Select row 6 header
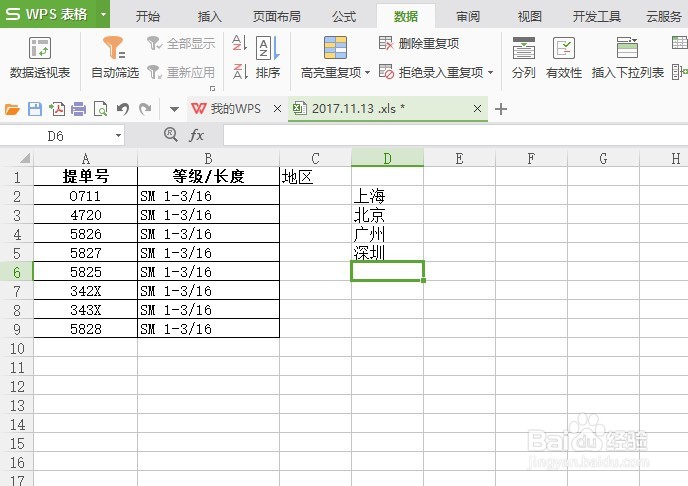 [x=17, y=272]
